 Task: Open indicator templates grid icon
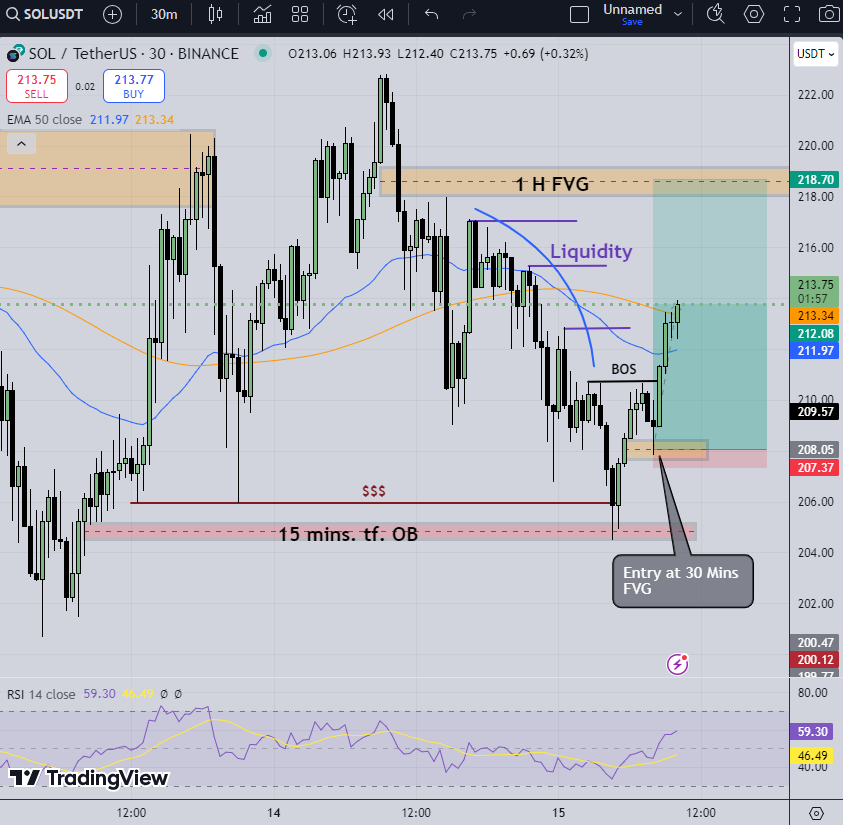[x=299, y=15]
